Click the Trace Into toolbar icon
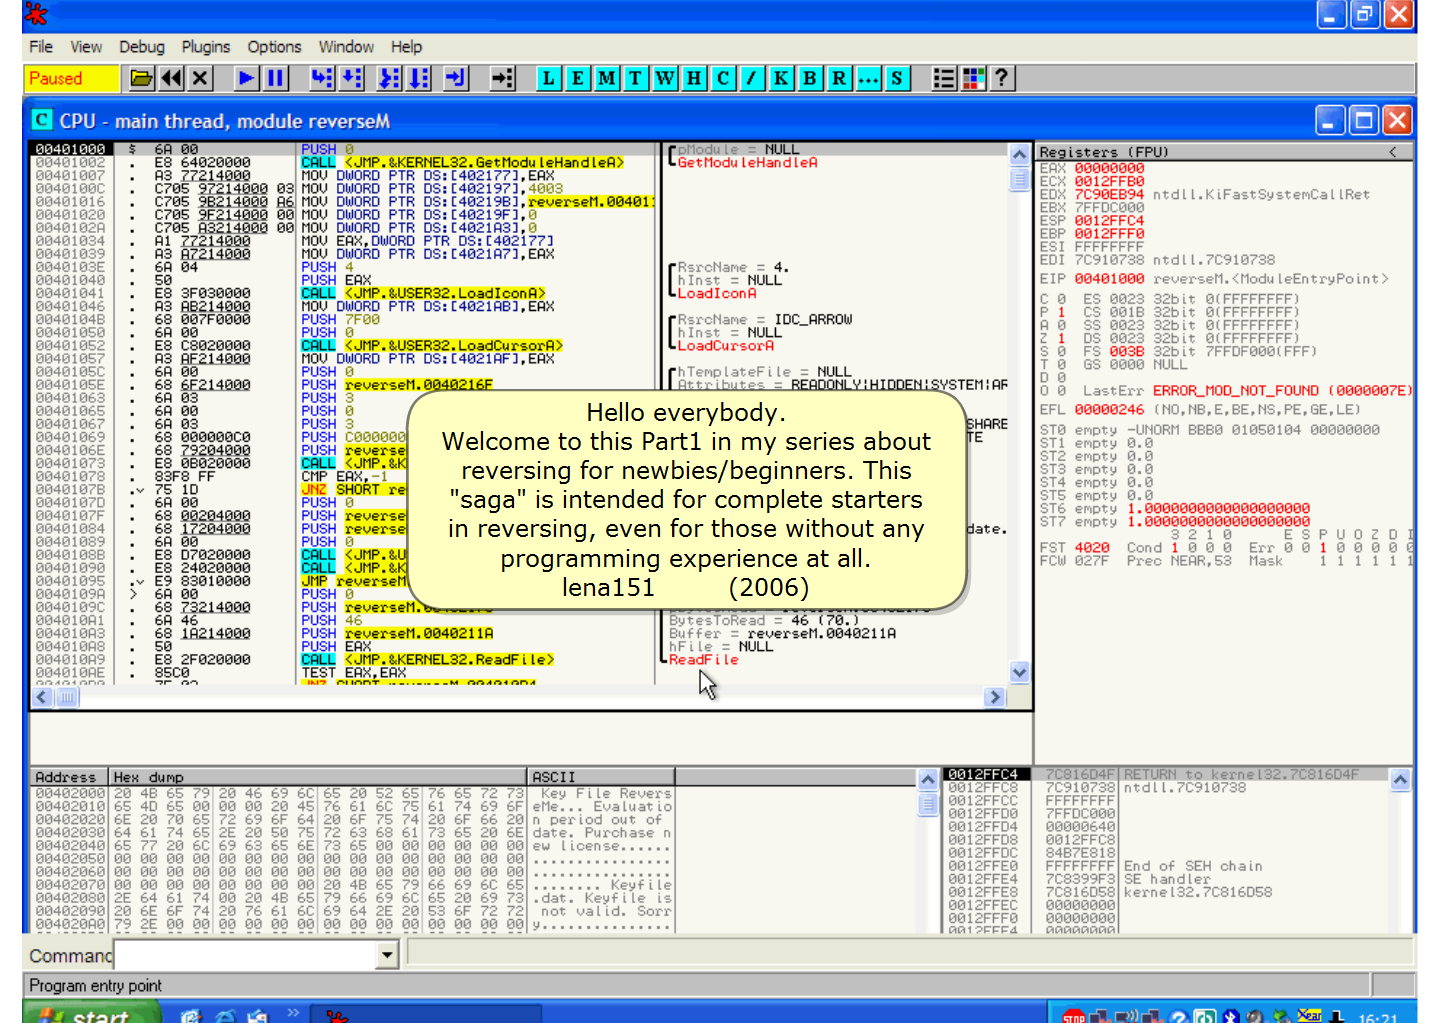This screenshot has width=1440, height=1023. click(389, 78)
